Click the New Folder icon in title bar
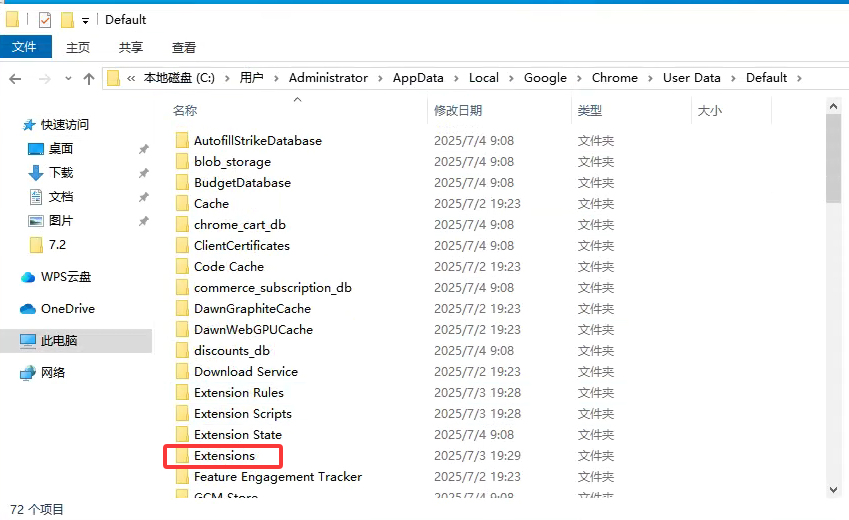The image size is (849, 520). pos(67,19)
